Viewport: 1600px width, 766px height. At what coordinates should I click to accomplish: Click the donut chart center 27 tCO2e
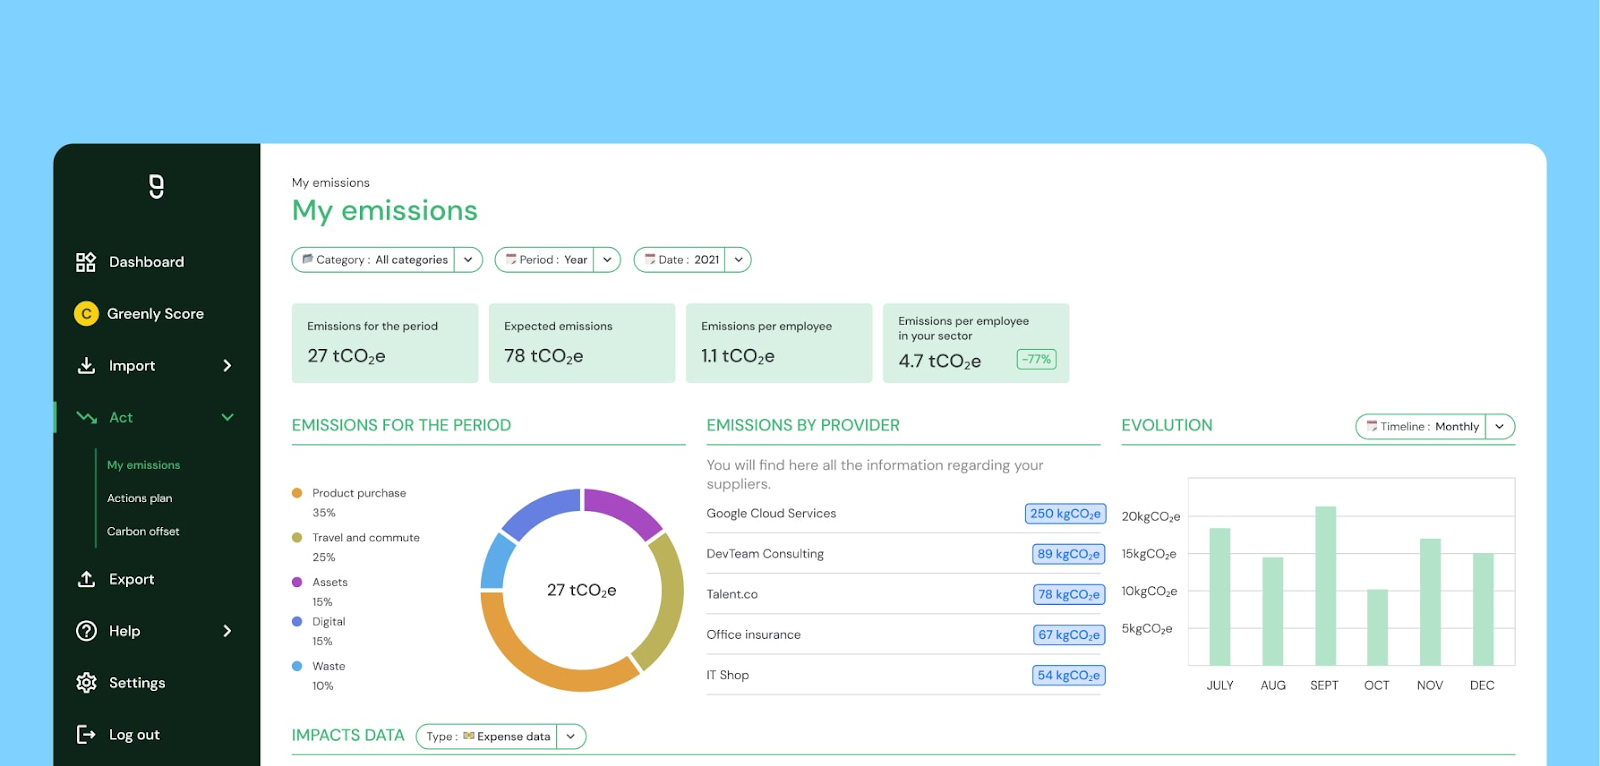[x=581, y=590]
